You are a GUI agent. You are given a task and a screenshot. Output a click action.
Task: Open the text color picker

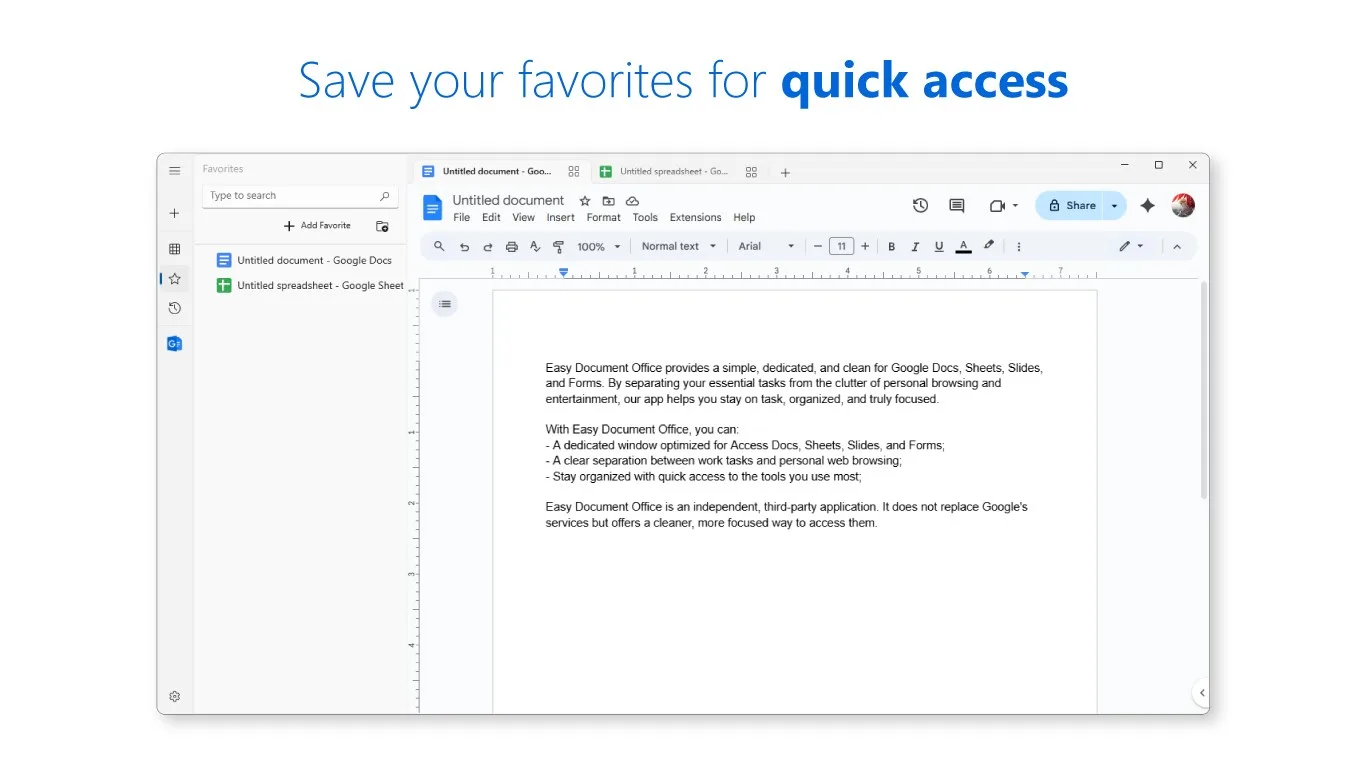(963, 246)
